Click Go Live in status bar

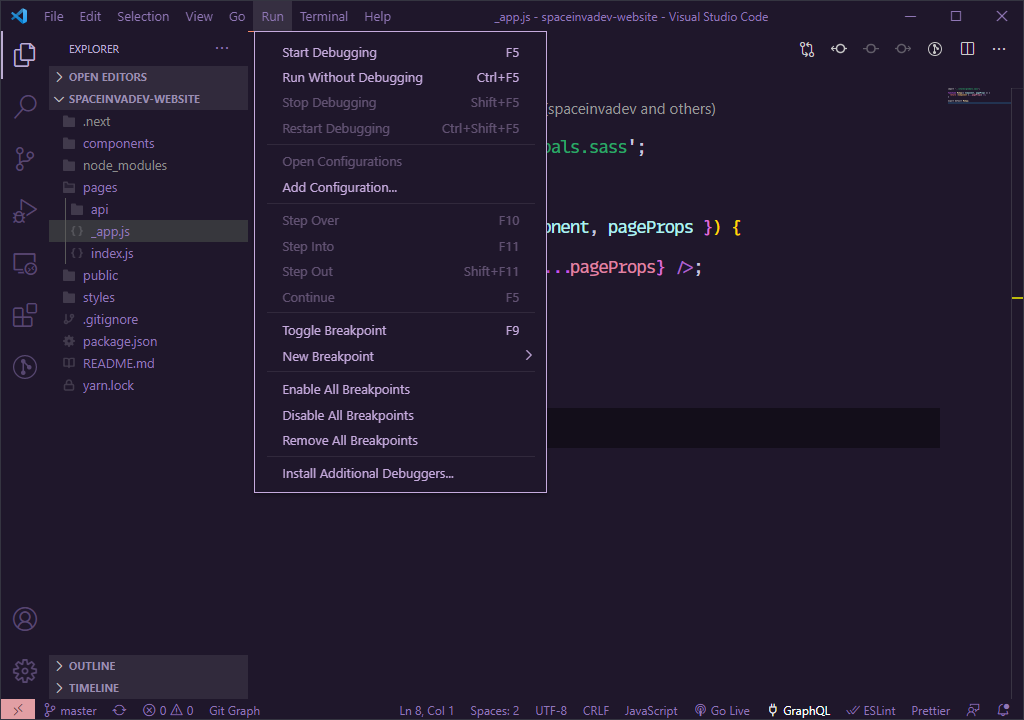722,710
